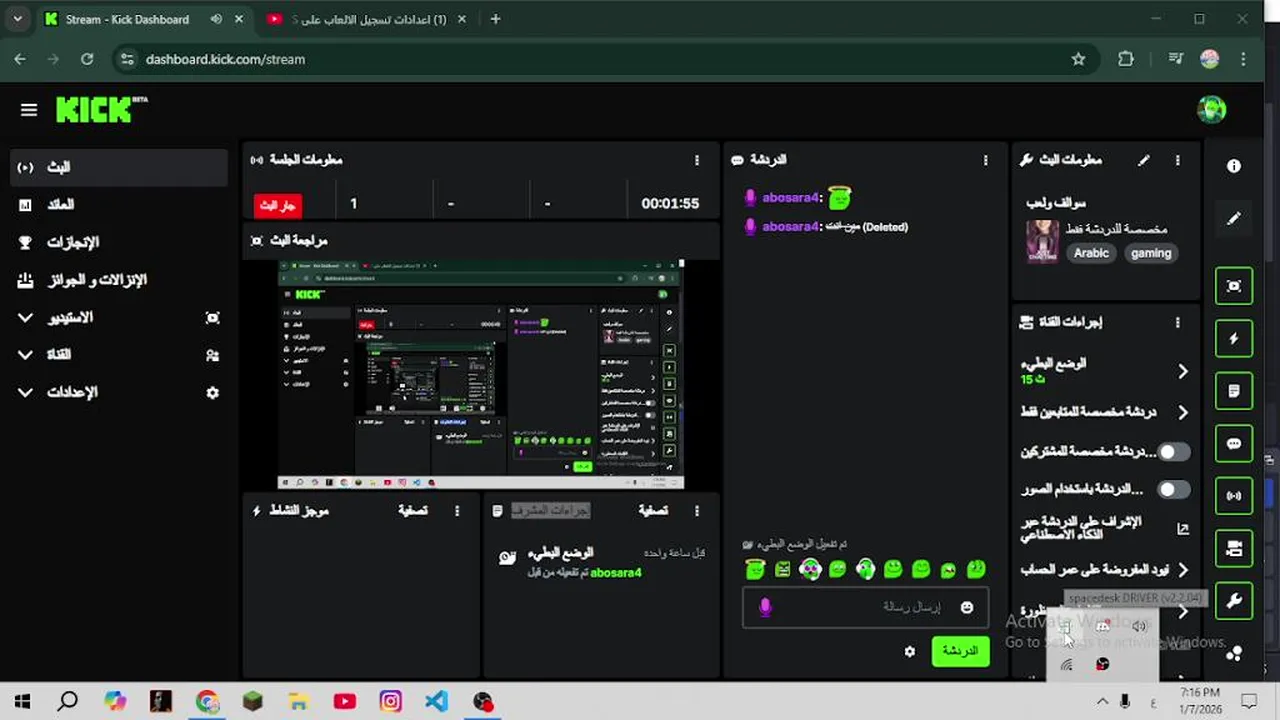Click the chat message input field
This screenshot has height=720, width=1280.
point(865,607)
